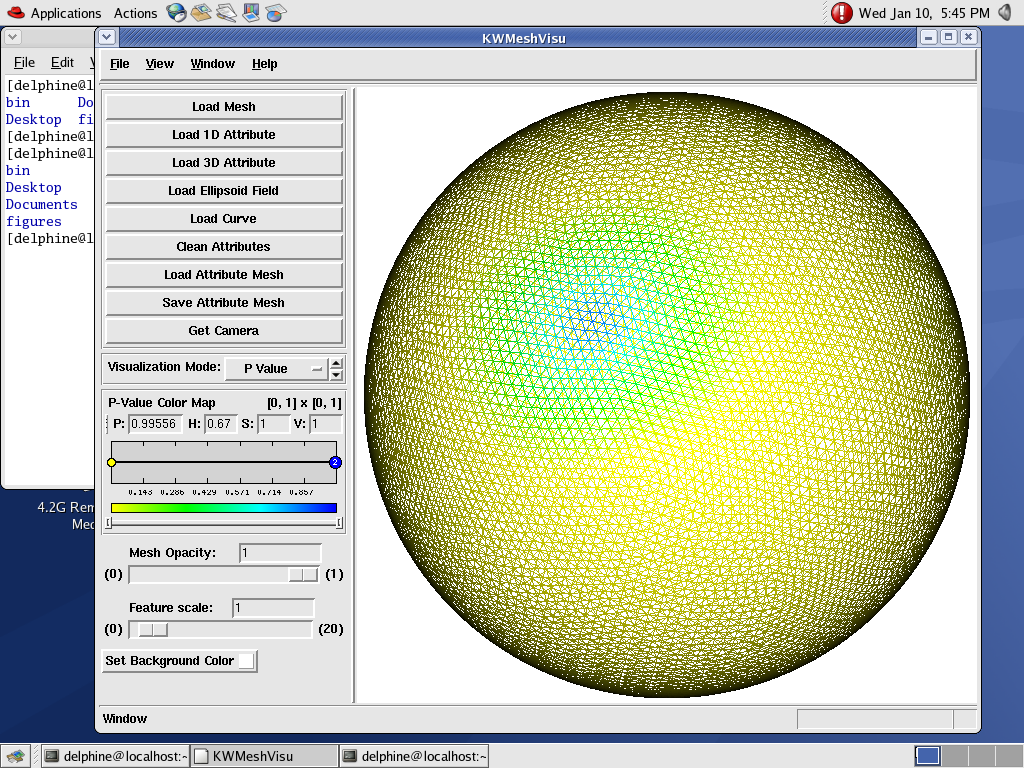Launch the presentation app panel icon
Screen dimensions: 1024x768
coord(251,13)
